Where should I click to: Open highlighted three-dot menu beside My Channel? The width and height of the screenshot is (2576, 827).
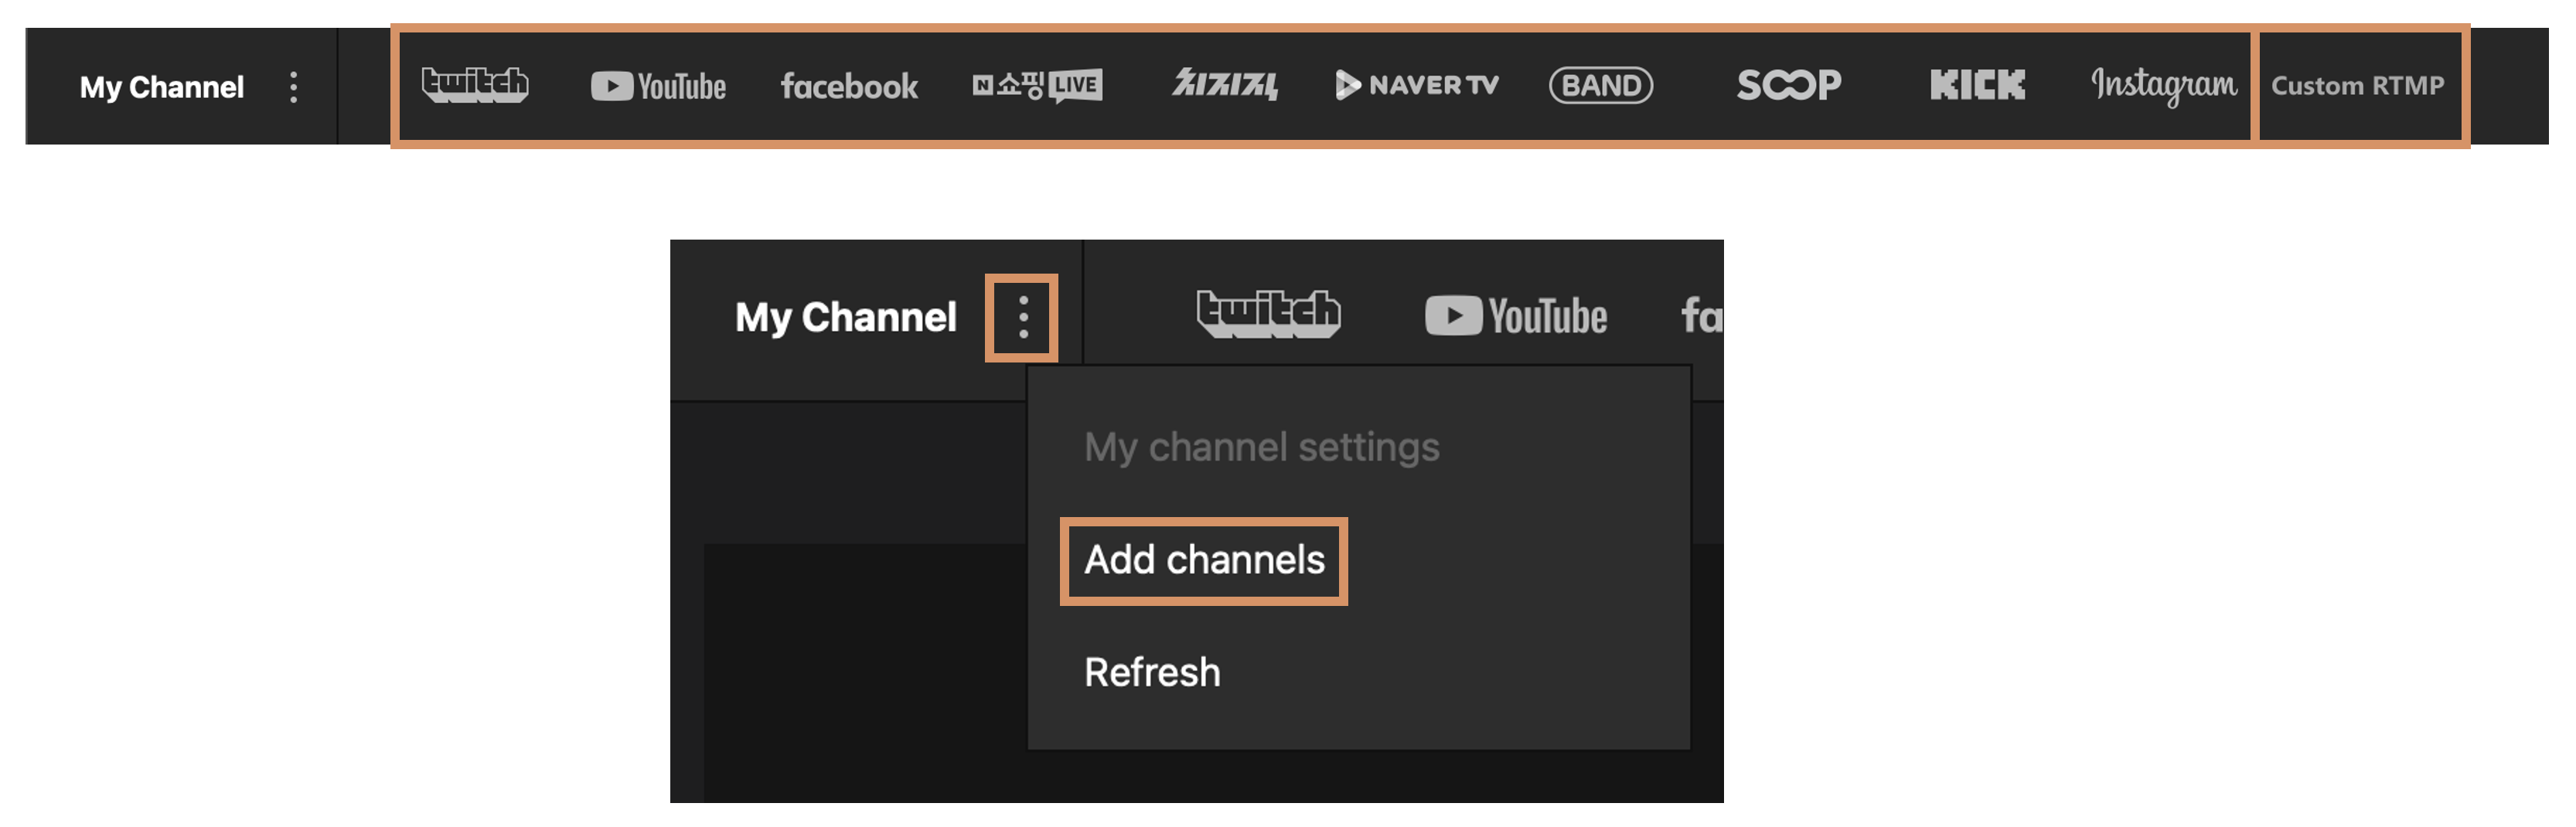coord(1022,317)
